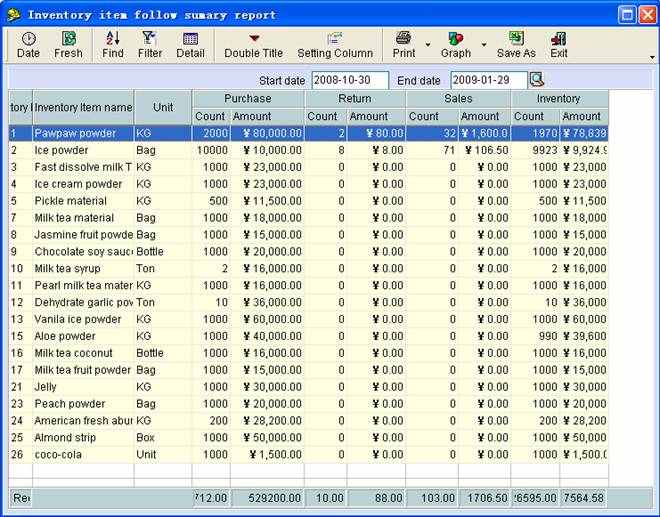The height and width of the screenshot is (517, 660).
Task: Select the Chocolate soy sauce row
Action: (309, 251)
